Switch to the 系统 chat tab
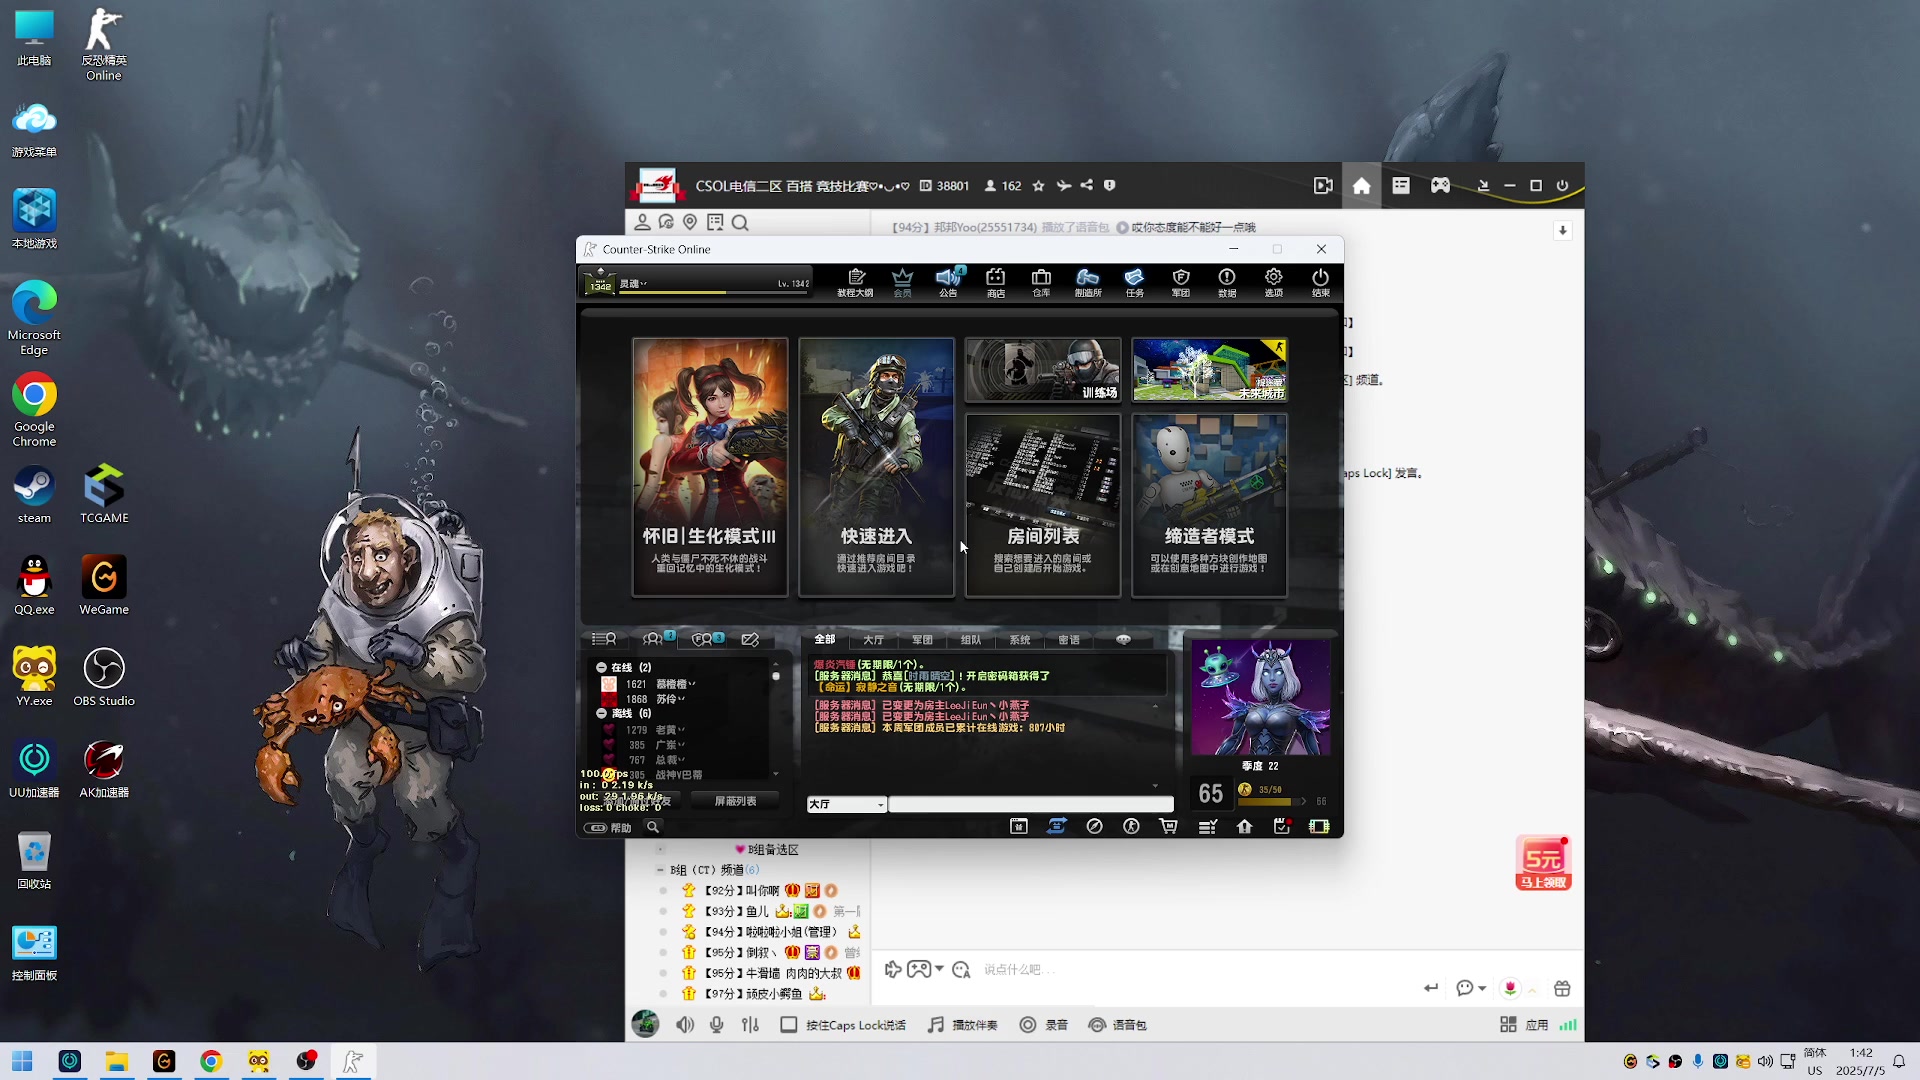This screenshot has height=1080, width=1920. pos(1020,639)
